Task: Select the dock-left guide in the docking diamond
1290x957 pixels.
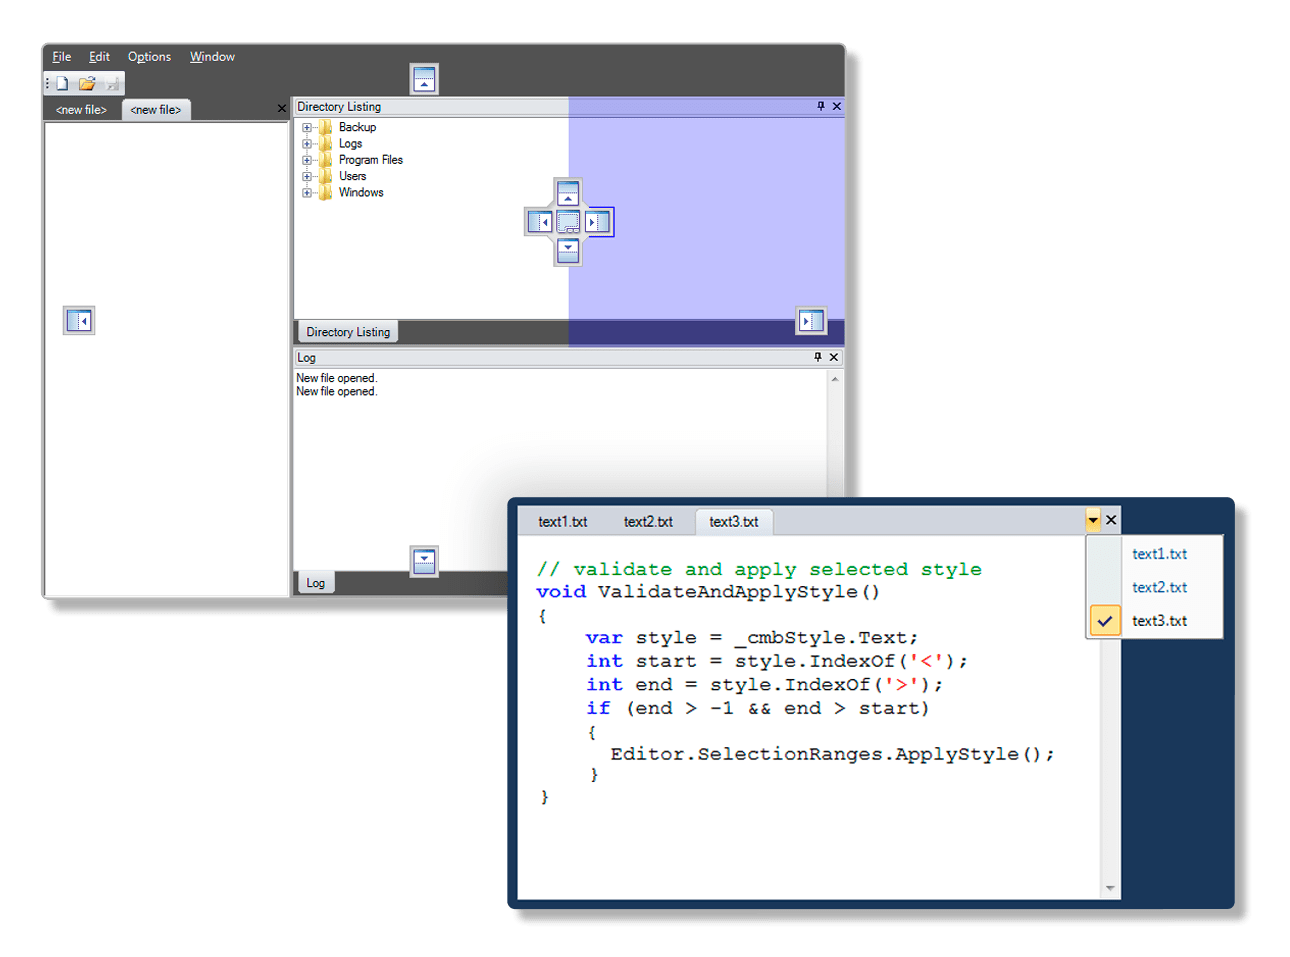Action: coord(541,222)
